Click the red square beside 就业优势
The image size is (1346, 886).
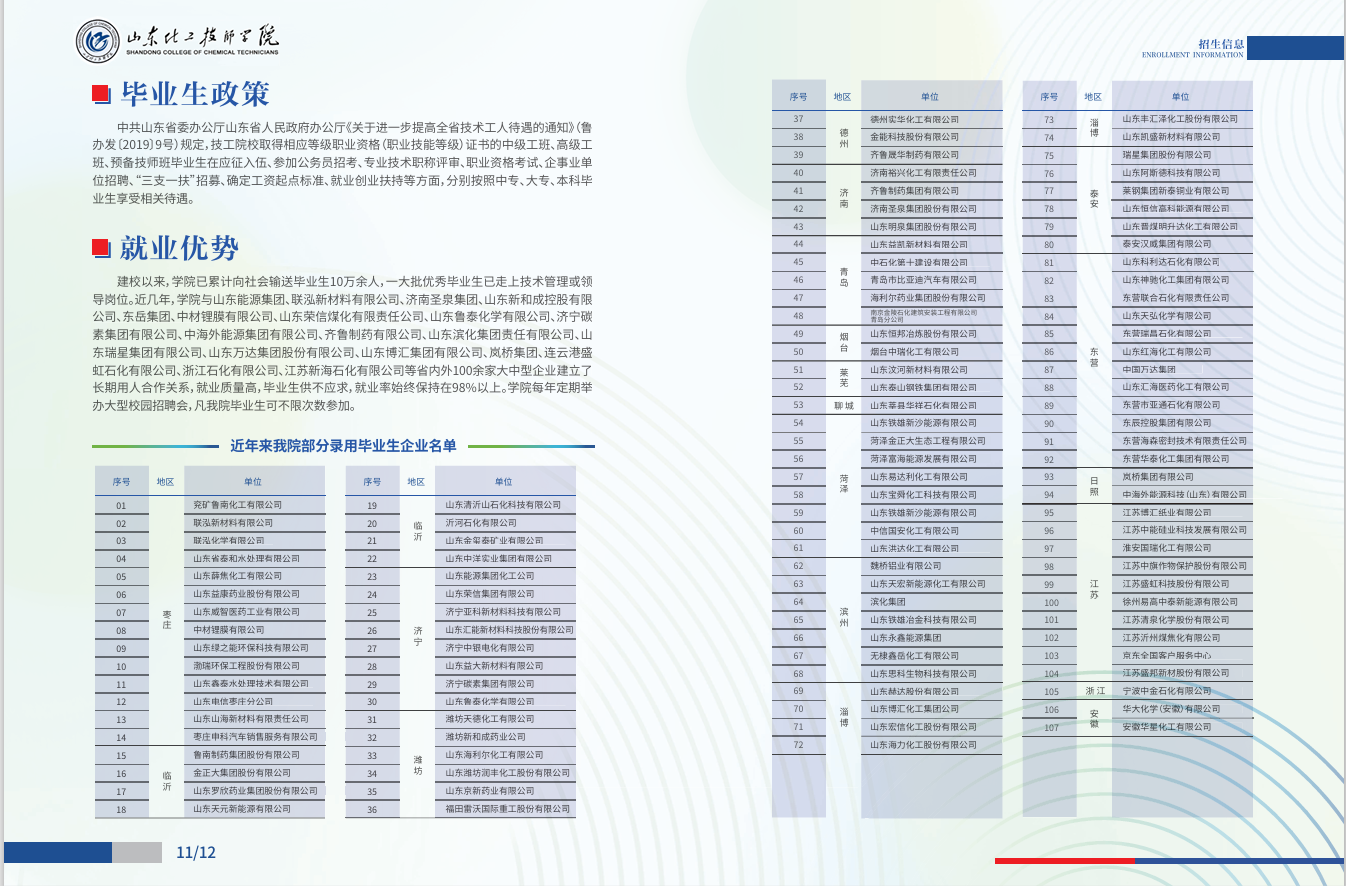click(100, 247)
